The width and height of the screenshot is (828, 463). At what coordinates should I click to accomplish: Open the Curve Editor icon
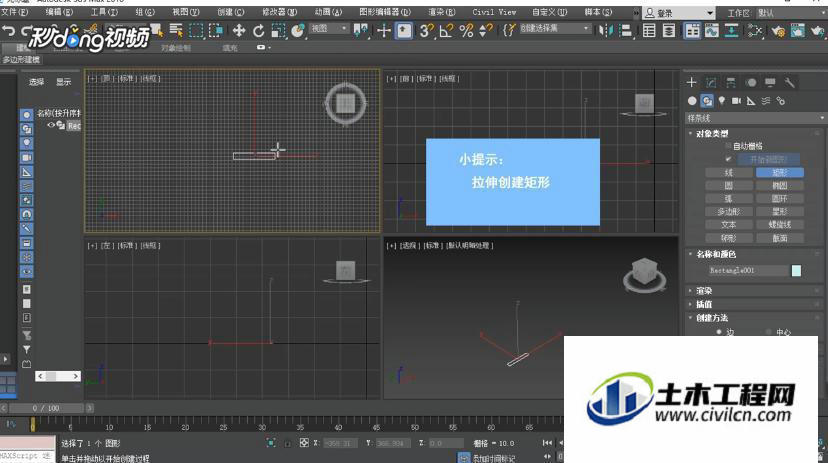click(x=711, y=31)
